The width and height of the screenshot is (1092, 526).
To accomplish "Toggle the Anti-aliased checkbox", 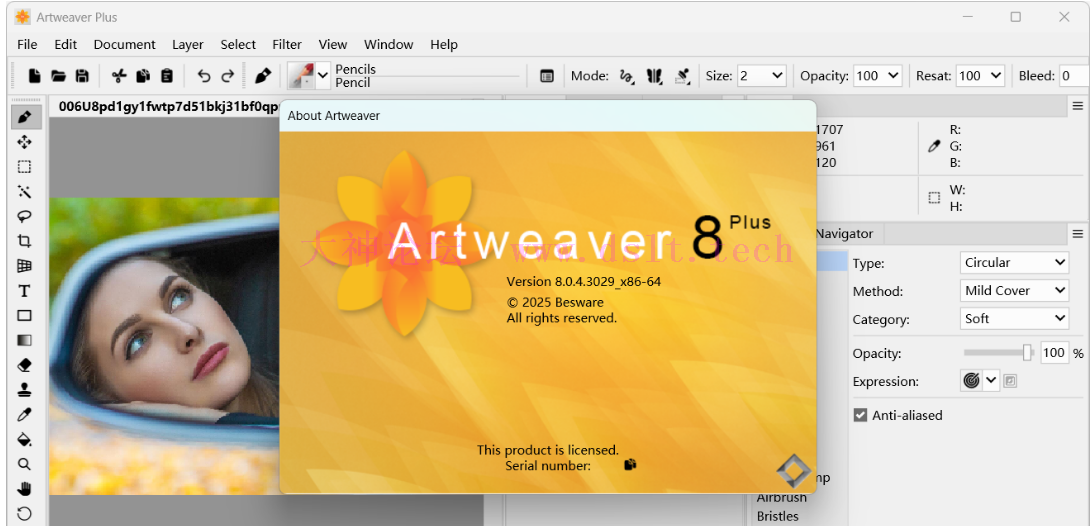I will [860, 415].
